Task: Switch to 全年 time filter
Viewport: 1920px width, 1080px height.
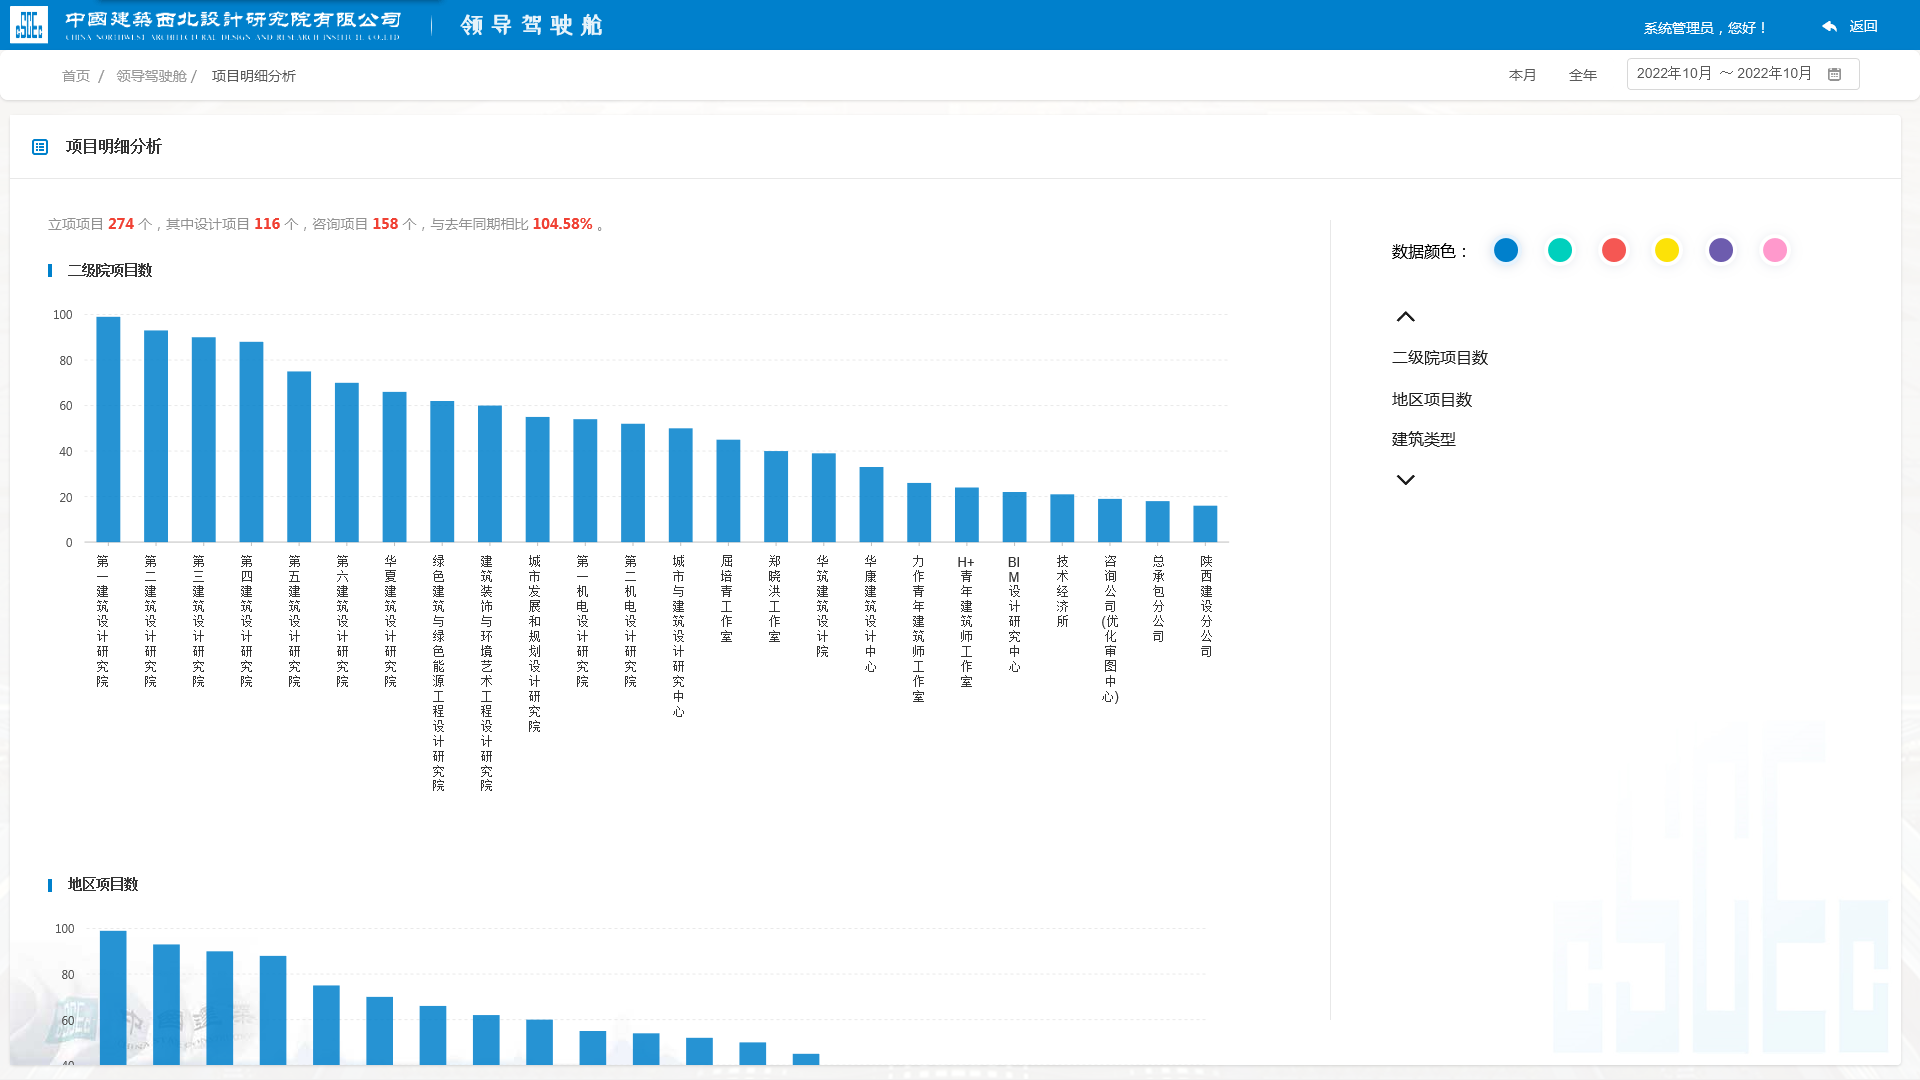Action: [x=1582, y=75]
